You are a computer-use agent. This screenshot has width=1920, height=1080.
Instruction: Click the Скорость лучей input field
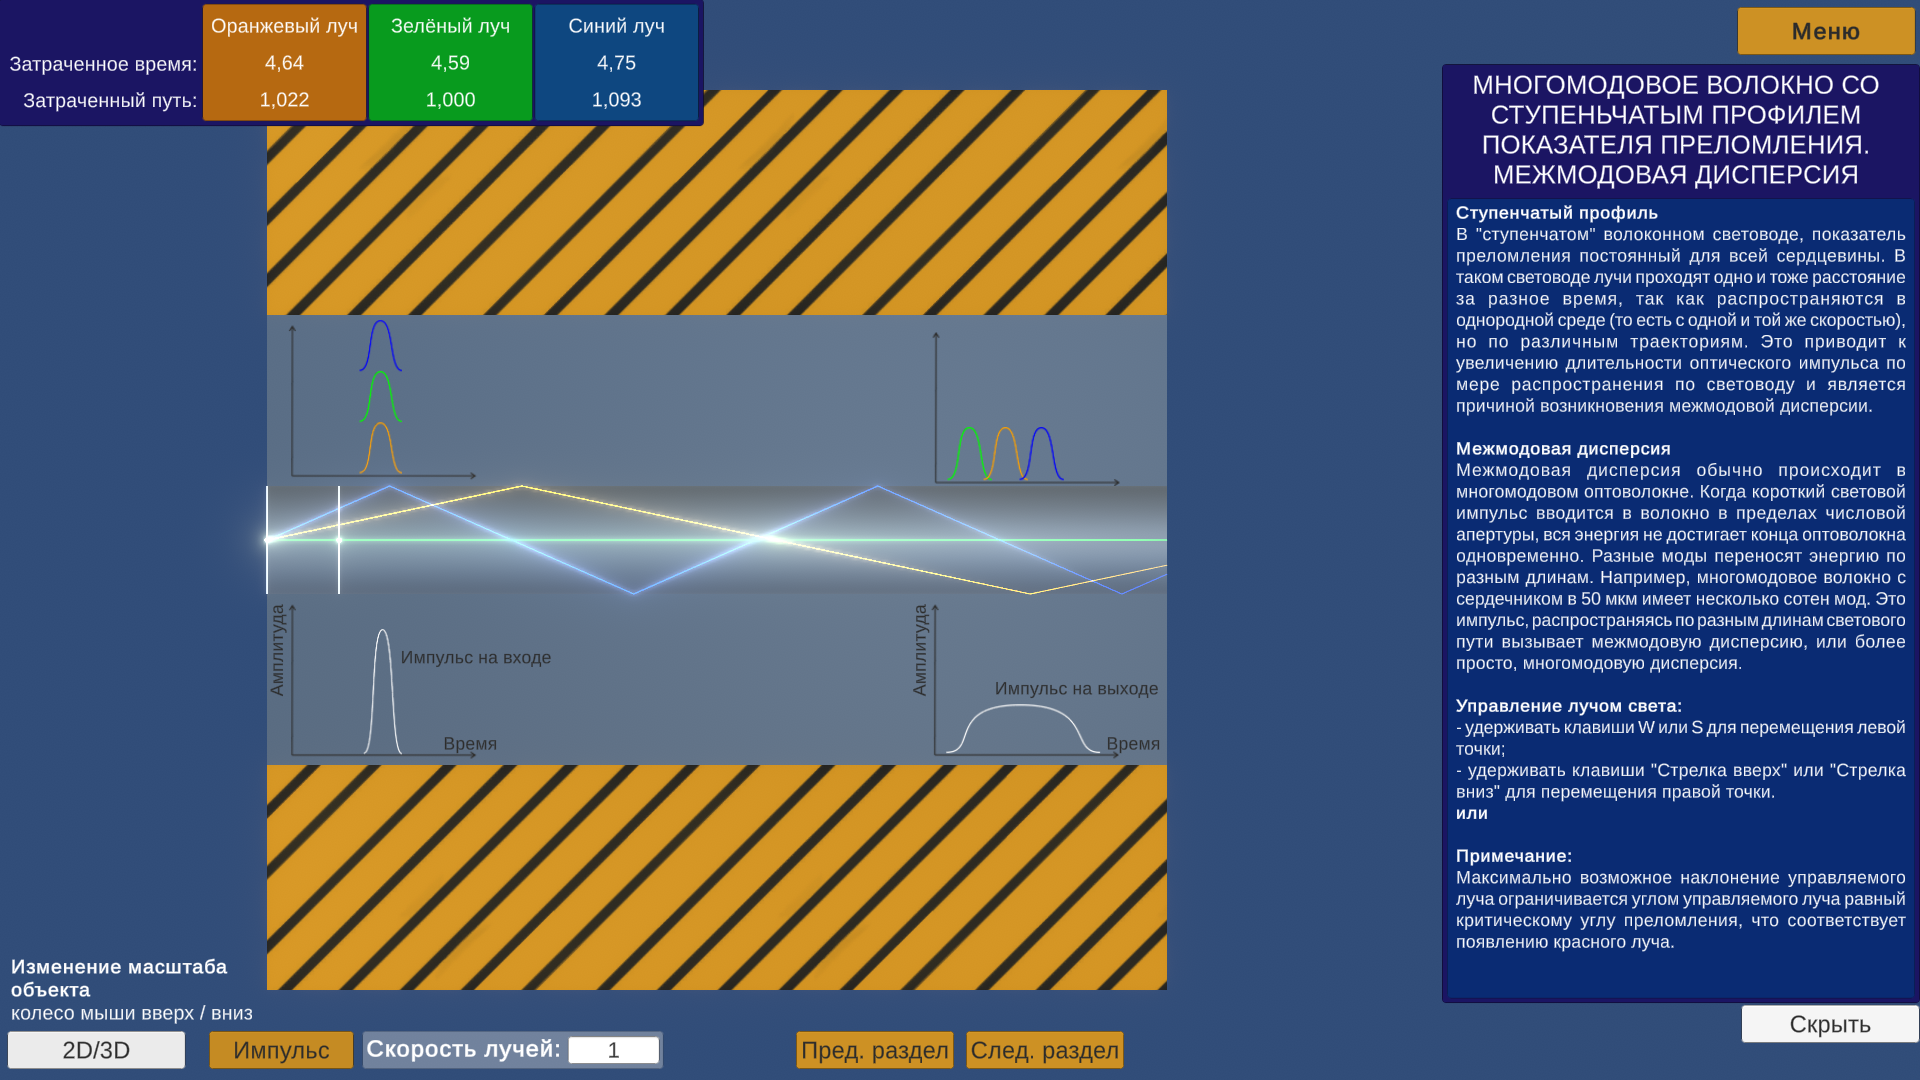(x=613, y=1050)
